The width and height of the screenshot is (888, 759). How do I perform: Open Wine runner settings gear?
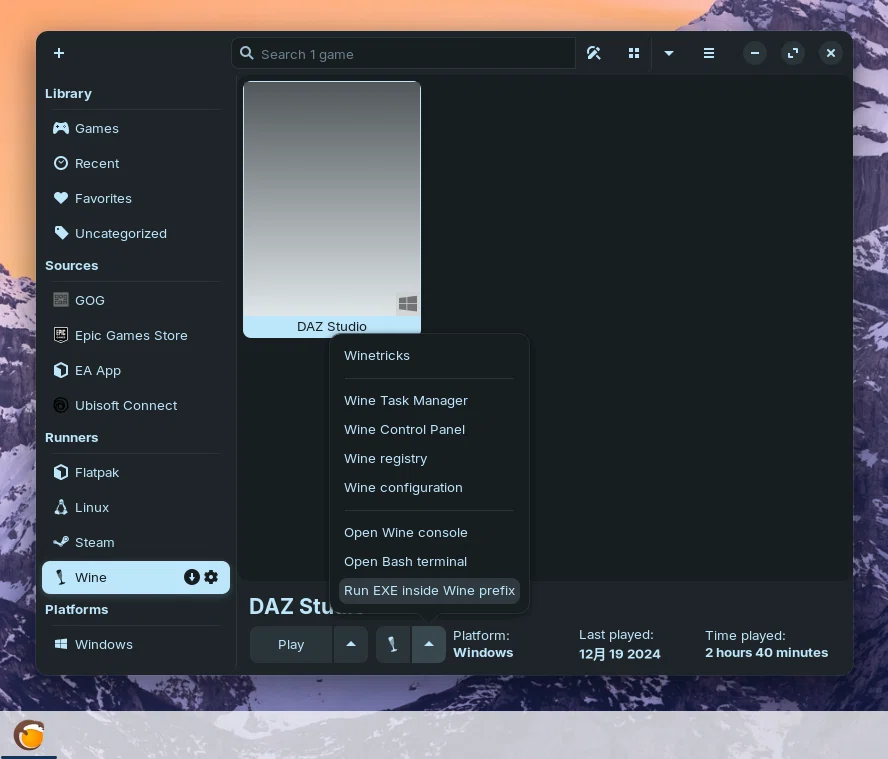click(x=211, y=577)
